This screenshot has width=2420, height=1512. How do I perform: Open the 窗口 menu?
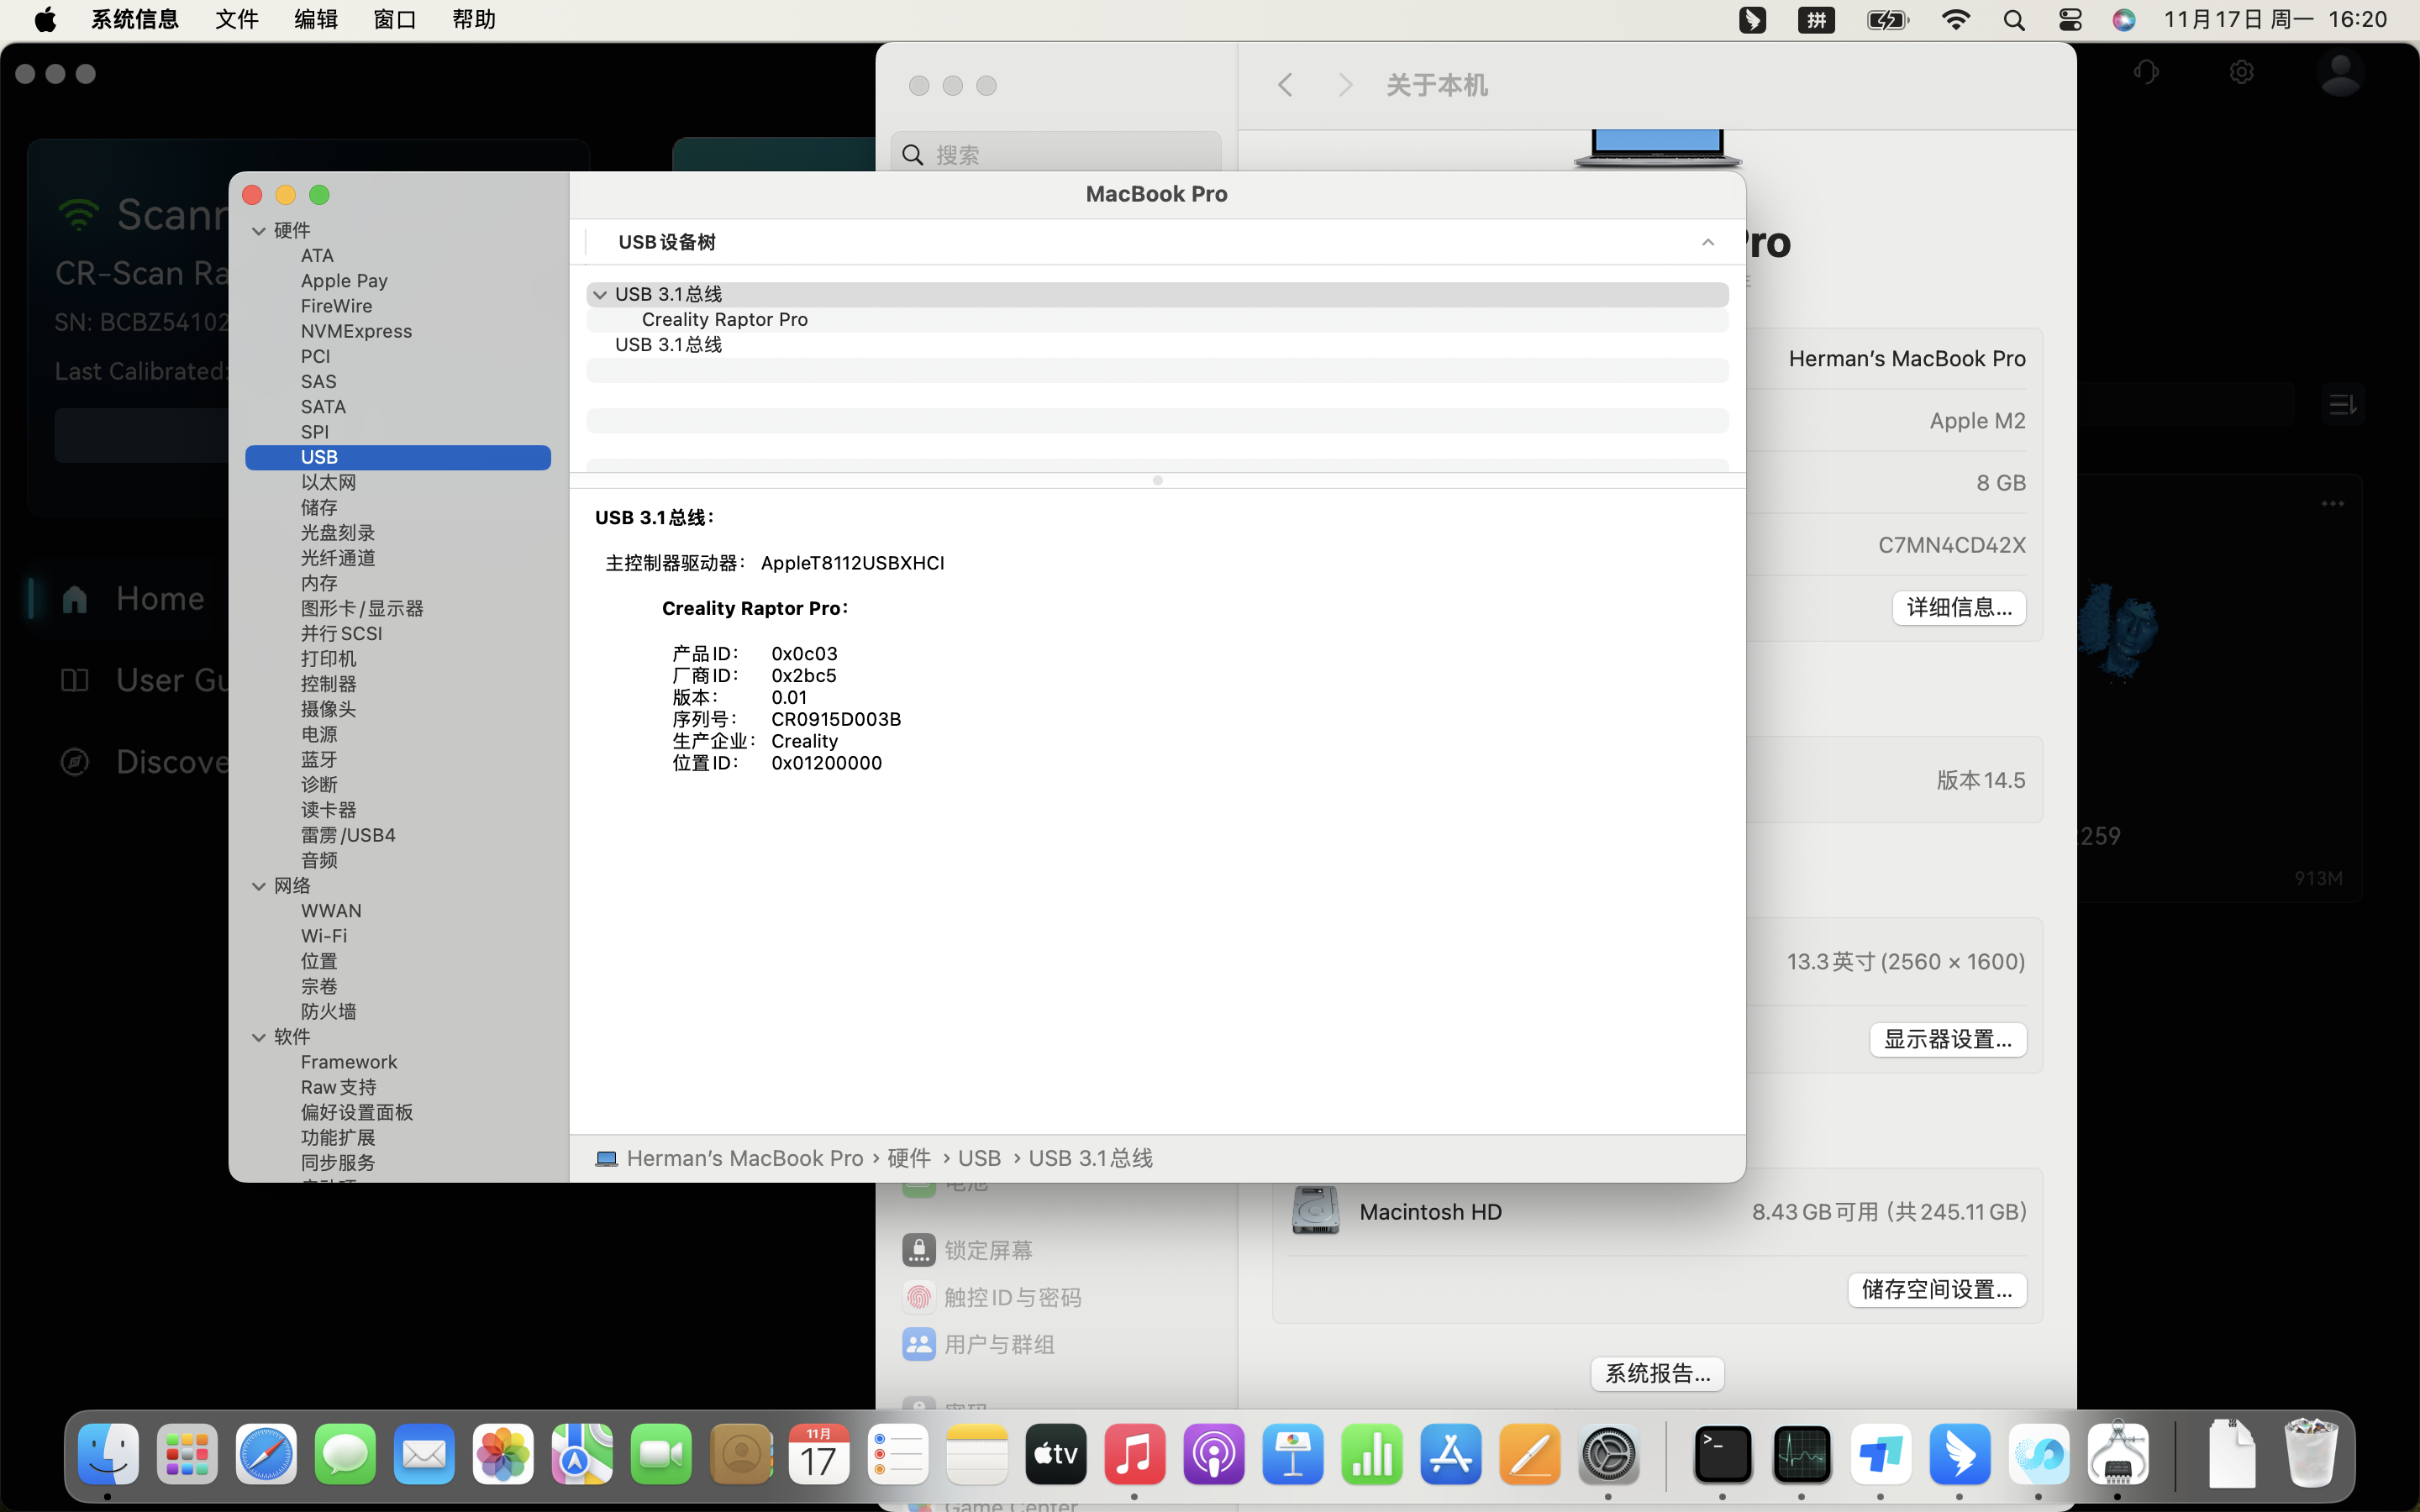click(x=394, y=20)
